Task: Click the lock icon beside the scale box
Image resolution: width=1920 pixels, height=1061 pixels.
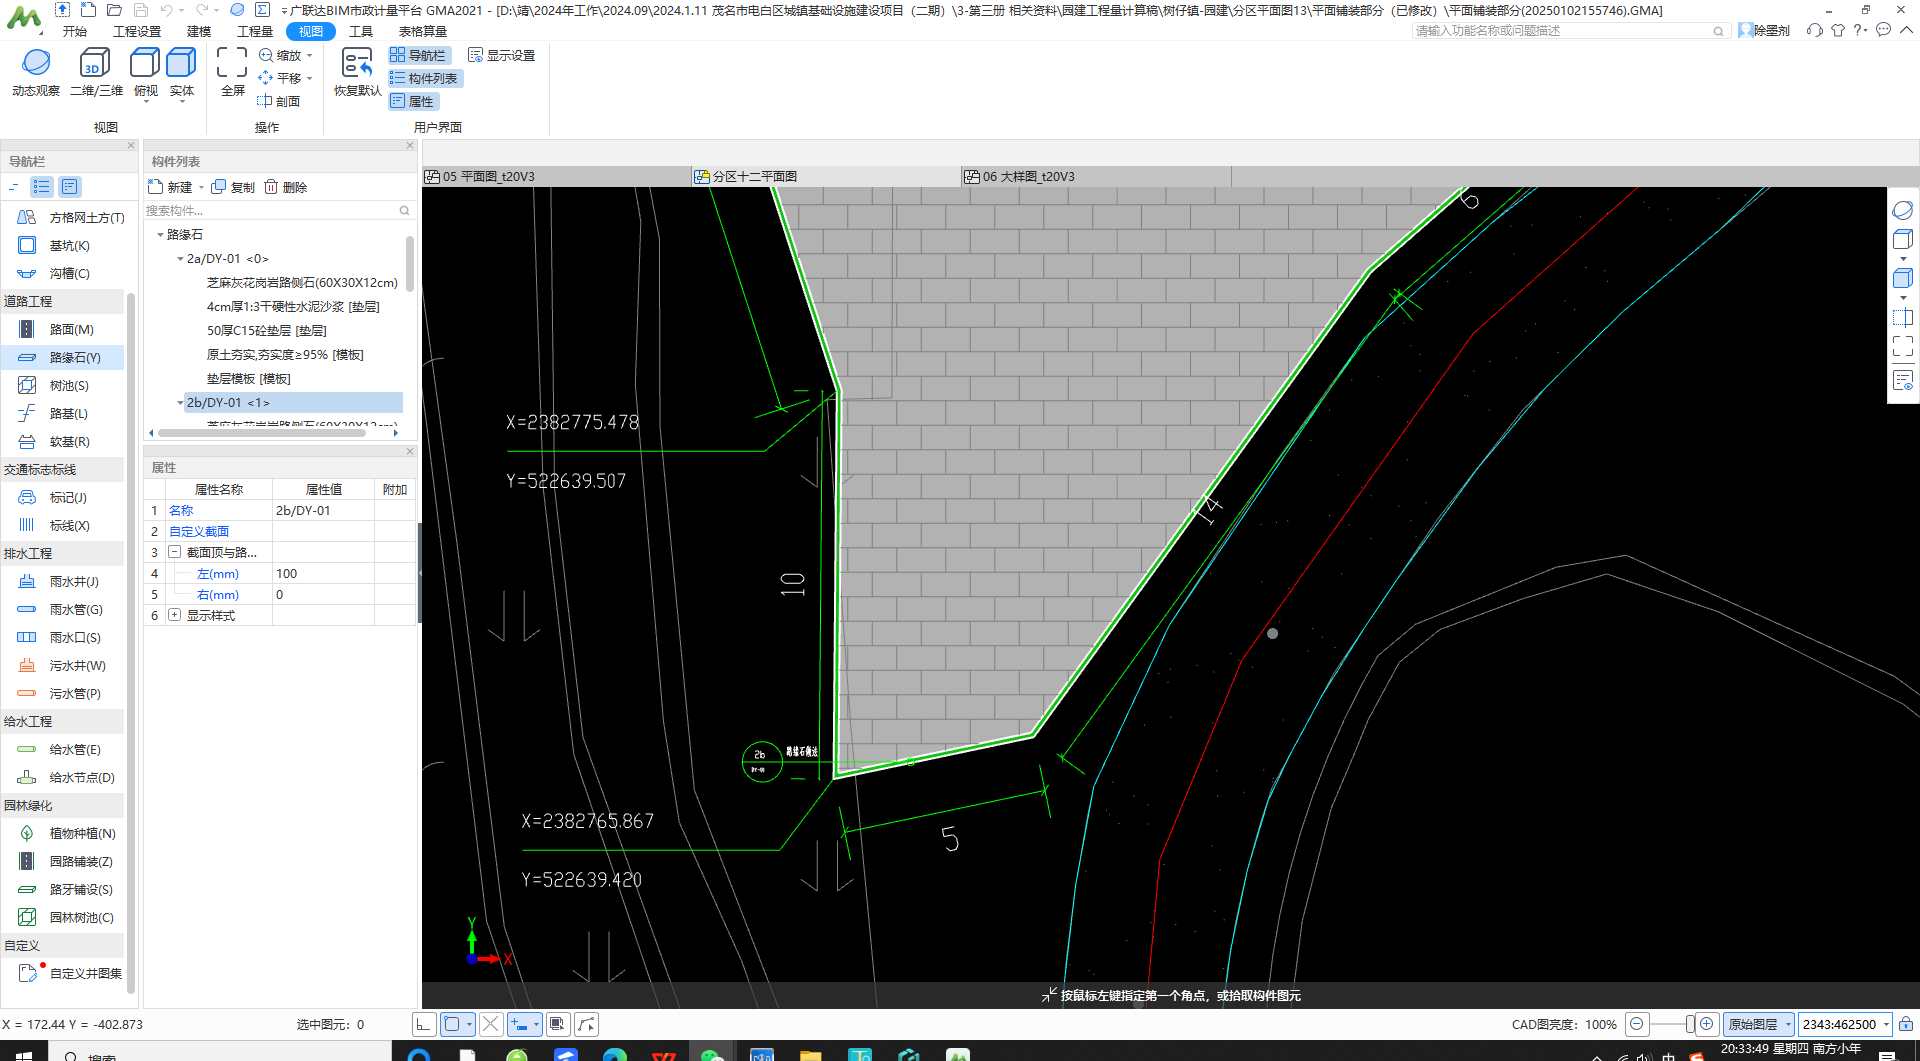Action: point(1906,1024)
